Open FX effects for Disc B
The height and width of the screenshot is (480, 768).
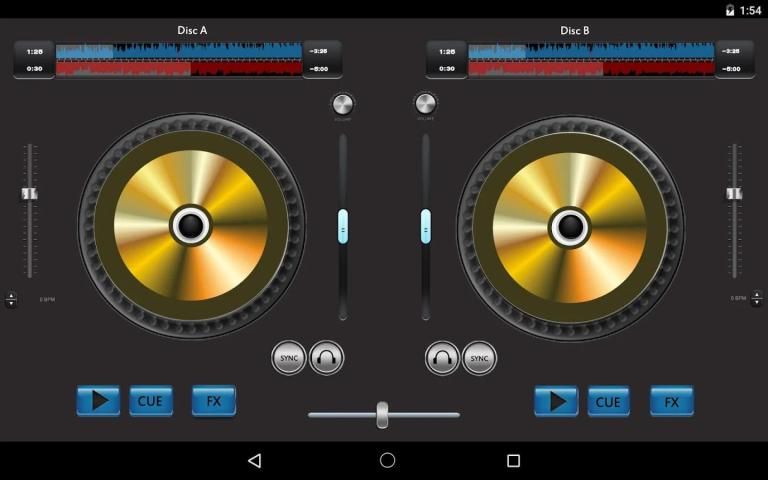pyautogui.click(x=671, y=401)
